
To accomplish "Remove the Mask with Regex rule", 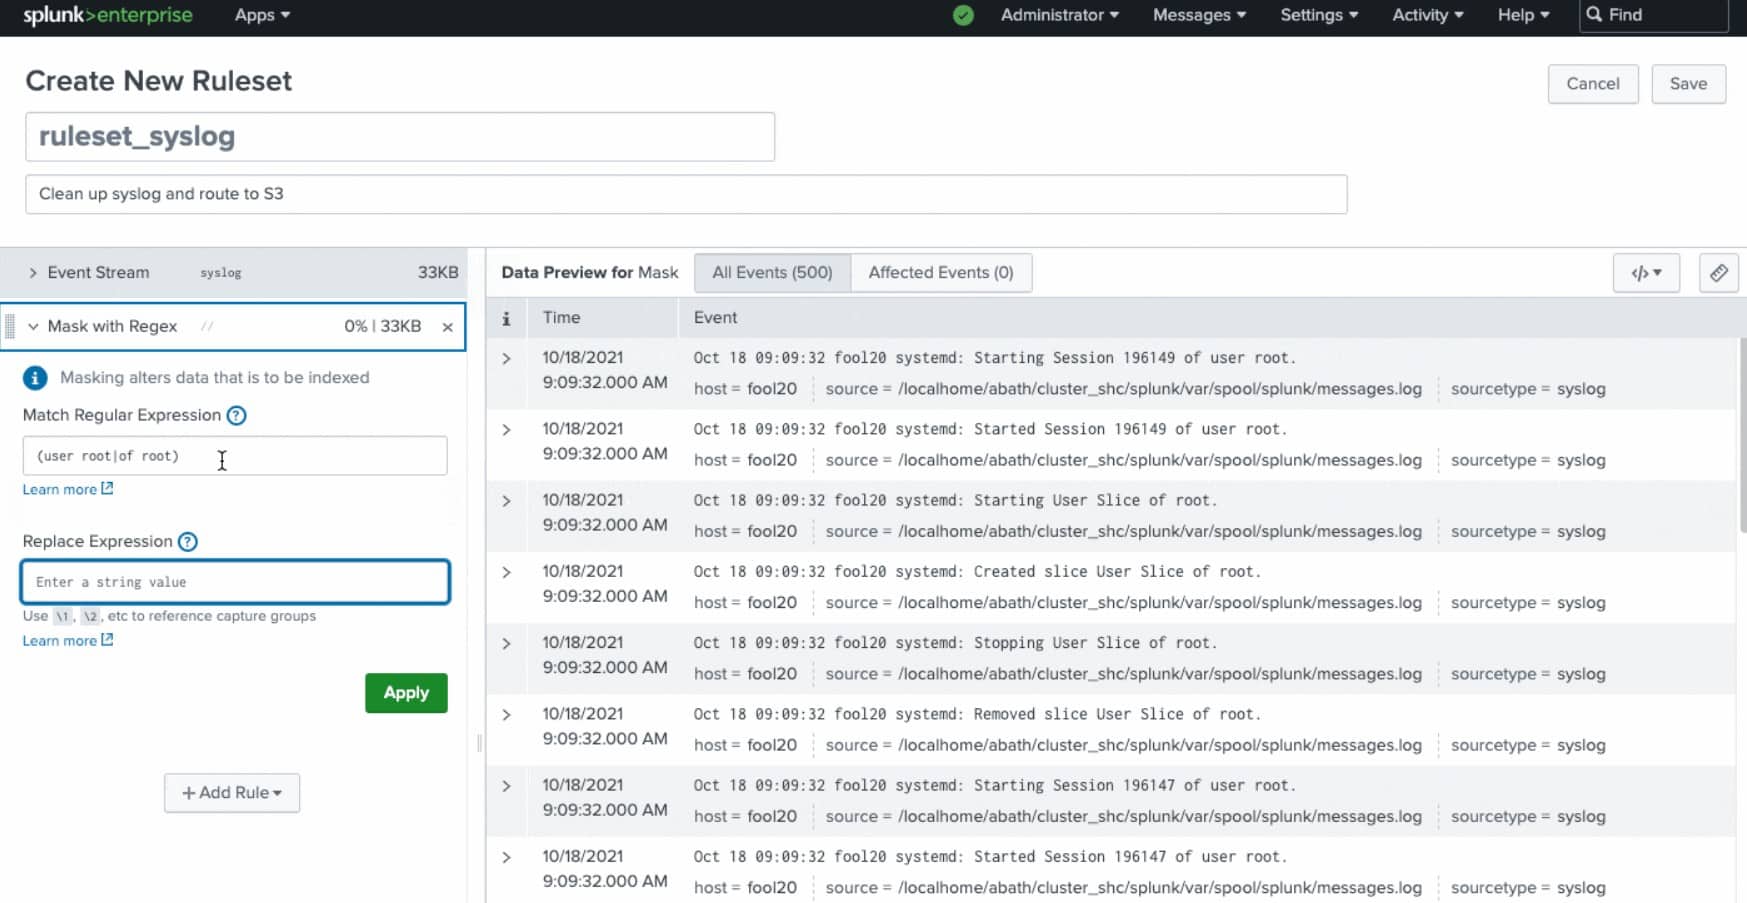I will [x=447, y=327].
